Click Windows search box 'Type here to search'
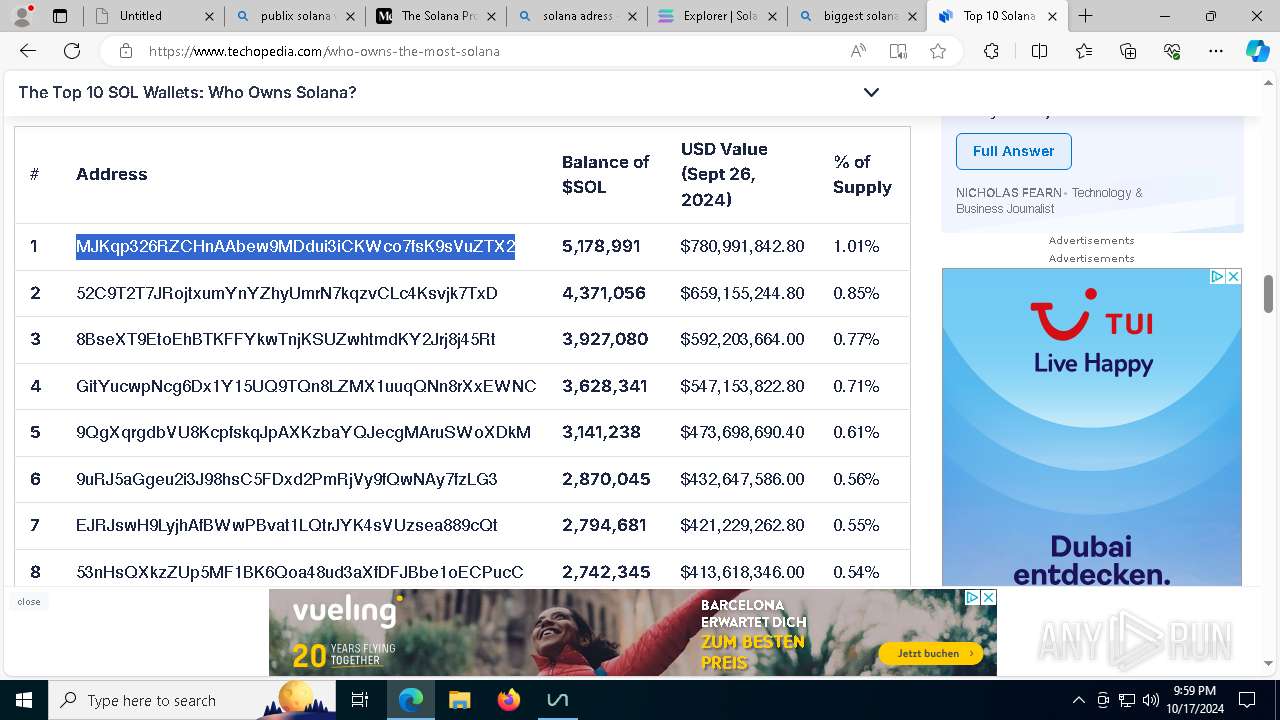The width and height of the screenshot is (1280, 720). pos(192,700)
